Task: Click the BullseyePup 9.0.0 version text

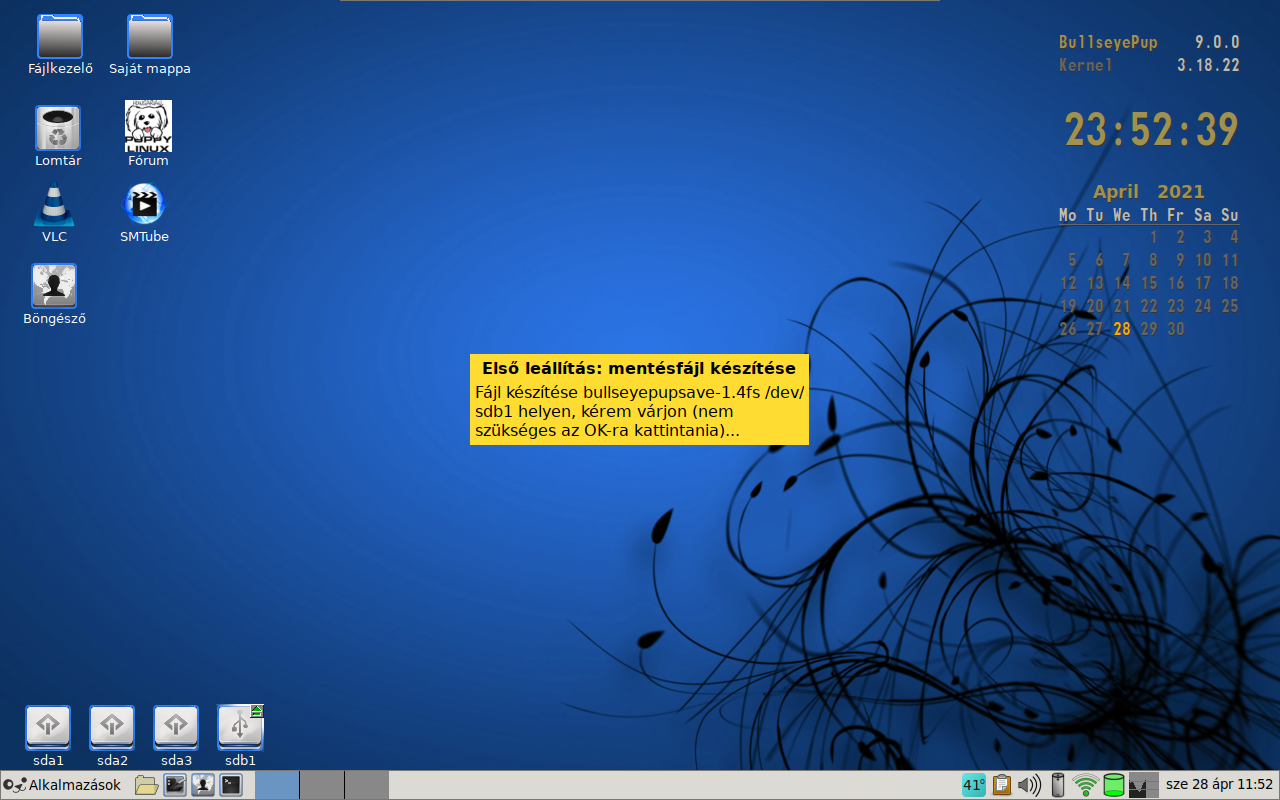Action: pos(1149,42)
